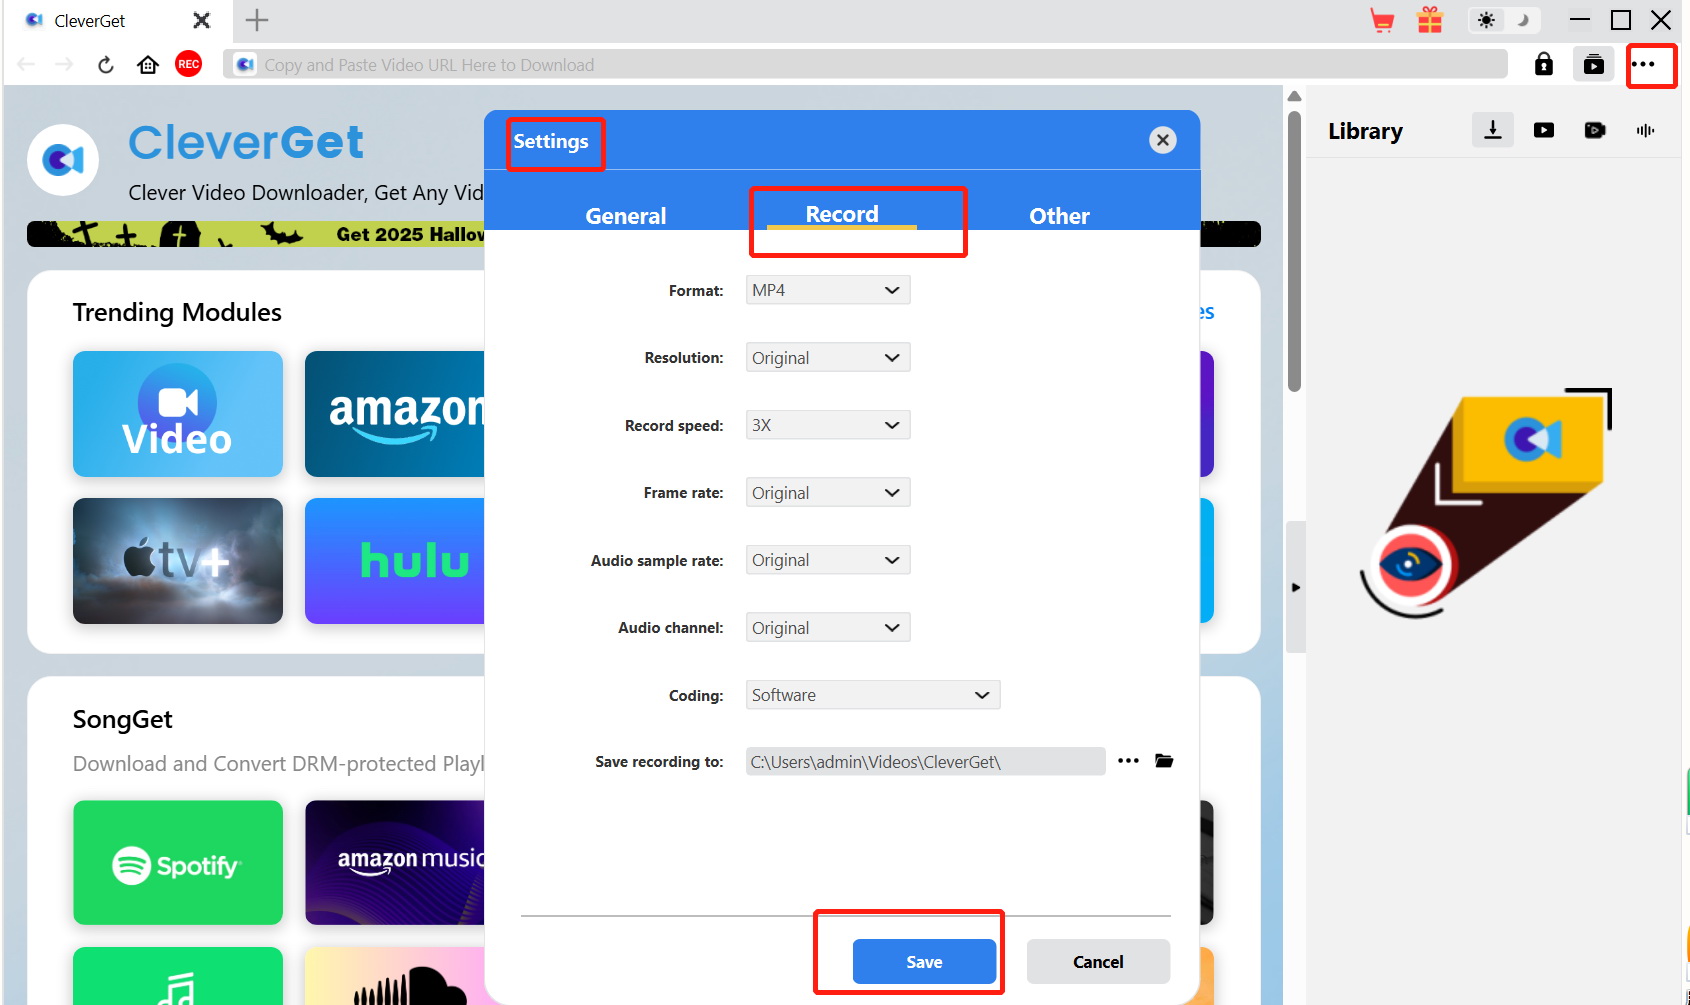This screenshot has height=1005, width=1690.
Task: Open the Resolution dropdown
Action: (x=827, y=357)
